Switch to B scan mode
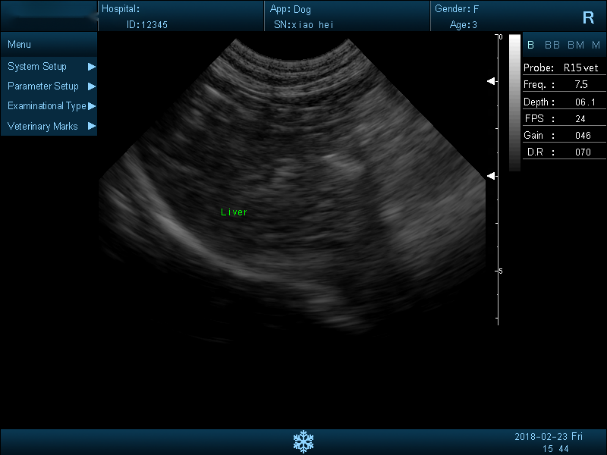Viewport: 607px width, 455px height. click(x=530, y=45)
